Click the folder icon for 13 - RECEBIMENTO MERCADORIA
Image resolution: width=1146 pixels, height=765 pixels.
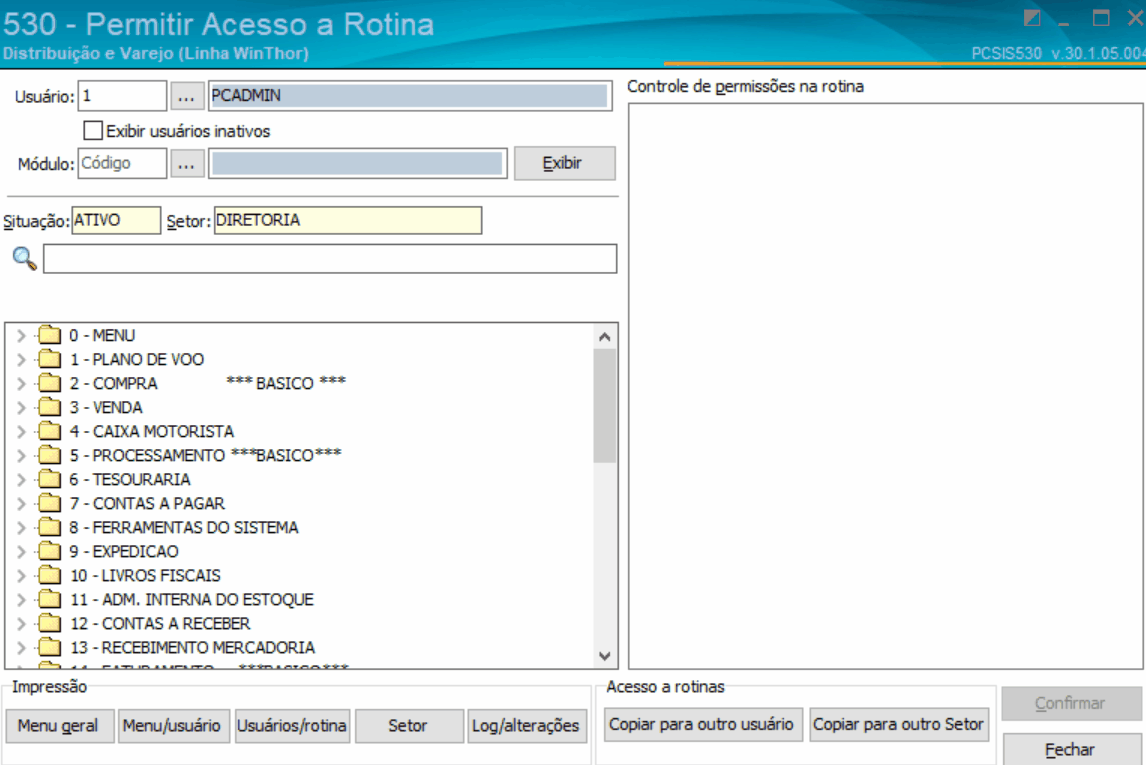[x=50, y=647]
